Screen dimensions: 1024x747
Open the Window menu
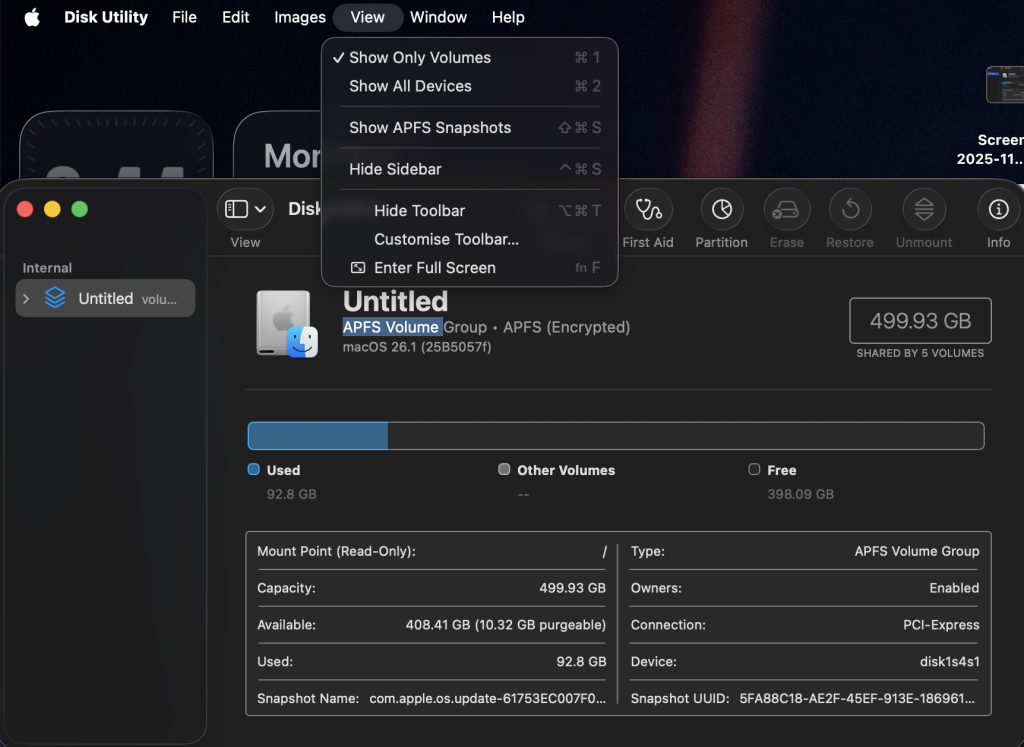coord(438,17)
